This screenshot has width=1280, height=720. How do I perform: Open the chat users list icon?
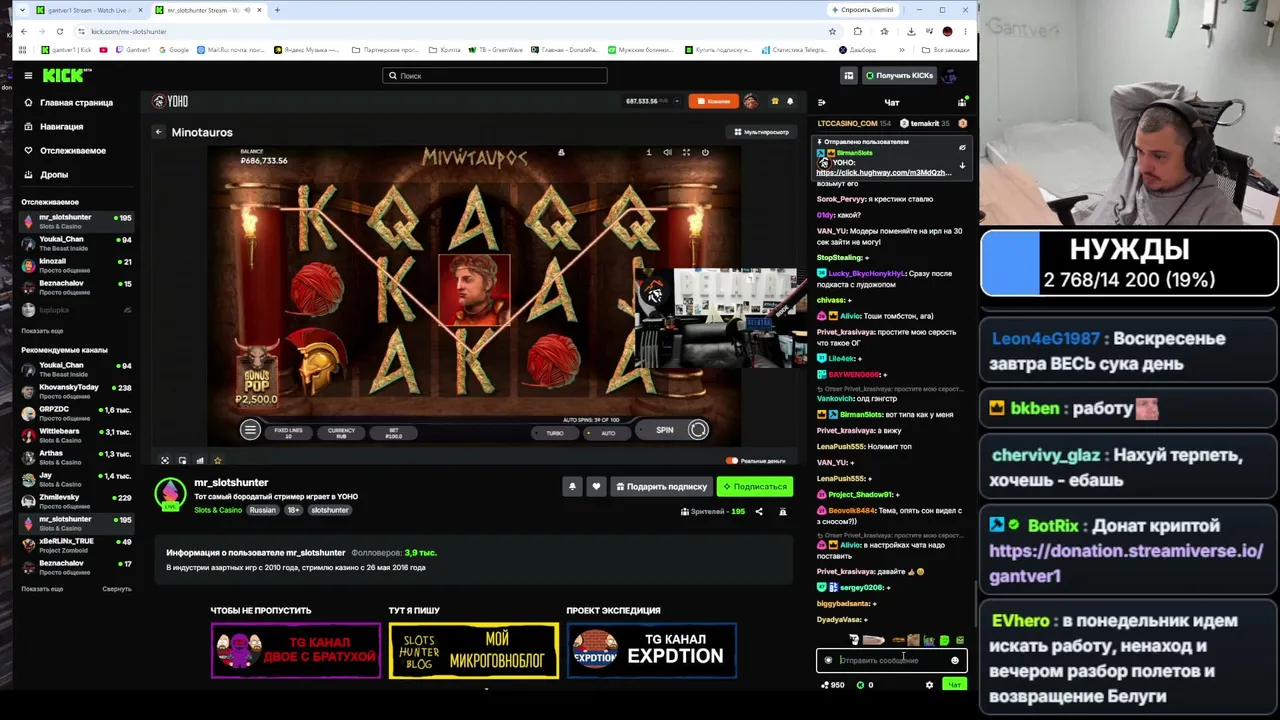coord(962,102)
